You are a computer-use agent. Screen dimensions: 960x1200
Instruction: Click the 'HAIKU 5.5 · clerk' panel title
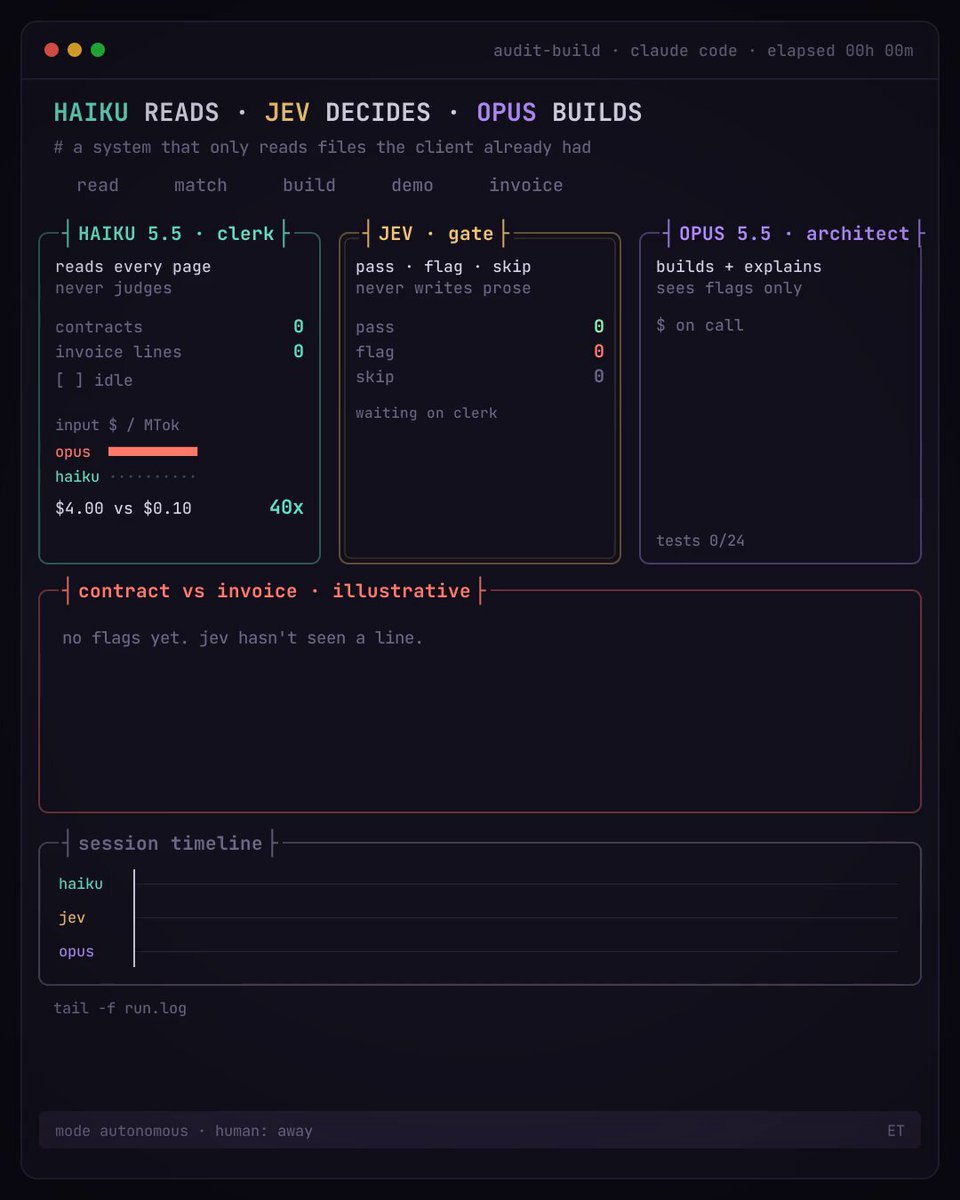pos(176,234)
